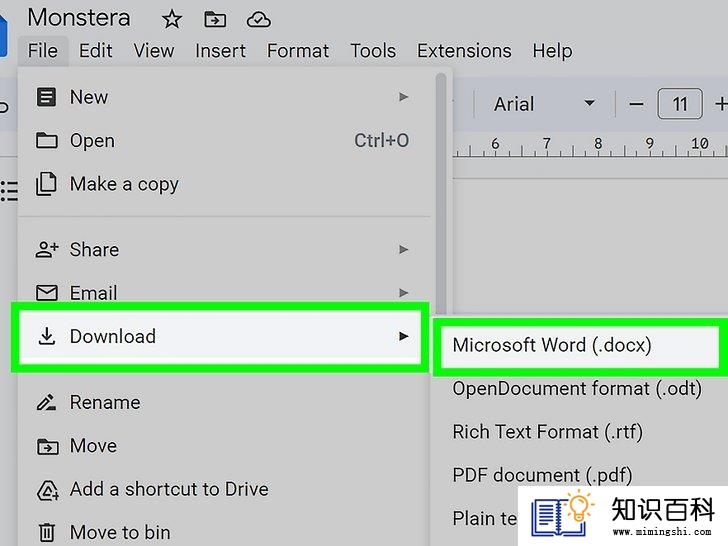Click the move-to-folder icon beside title
This screenshot has width=728, height=546.
click(x=215, y=20)
